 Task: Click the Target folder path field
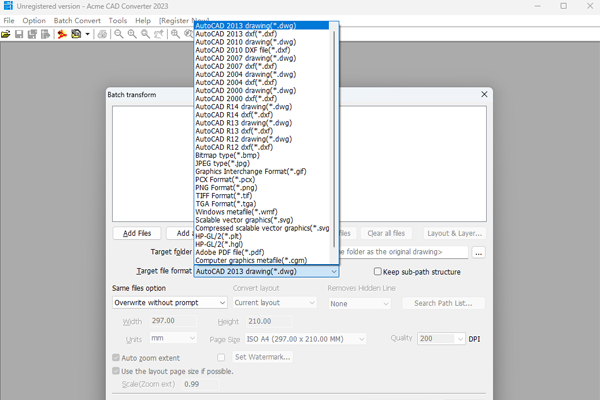404,252
